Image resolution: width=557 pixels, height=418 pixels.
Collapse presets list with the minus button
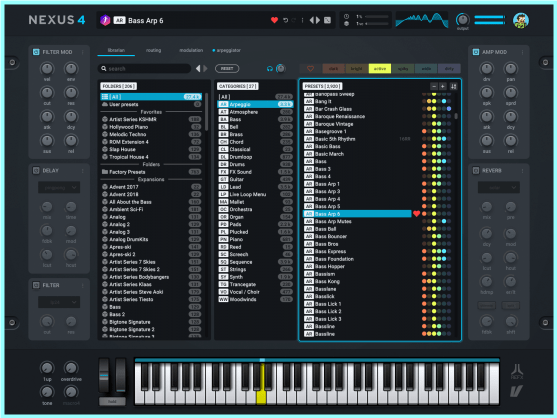click(434, 86)
